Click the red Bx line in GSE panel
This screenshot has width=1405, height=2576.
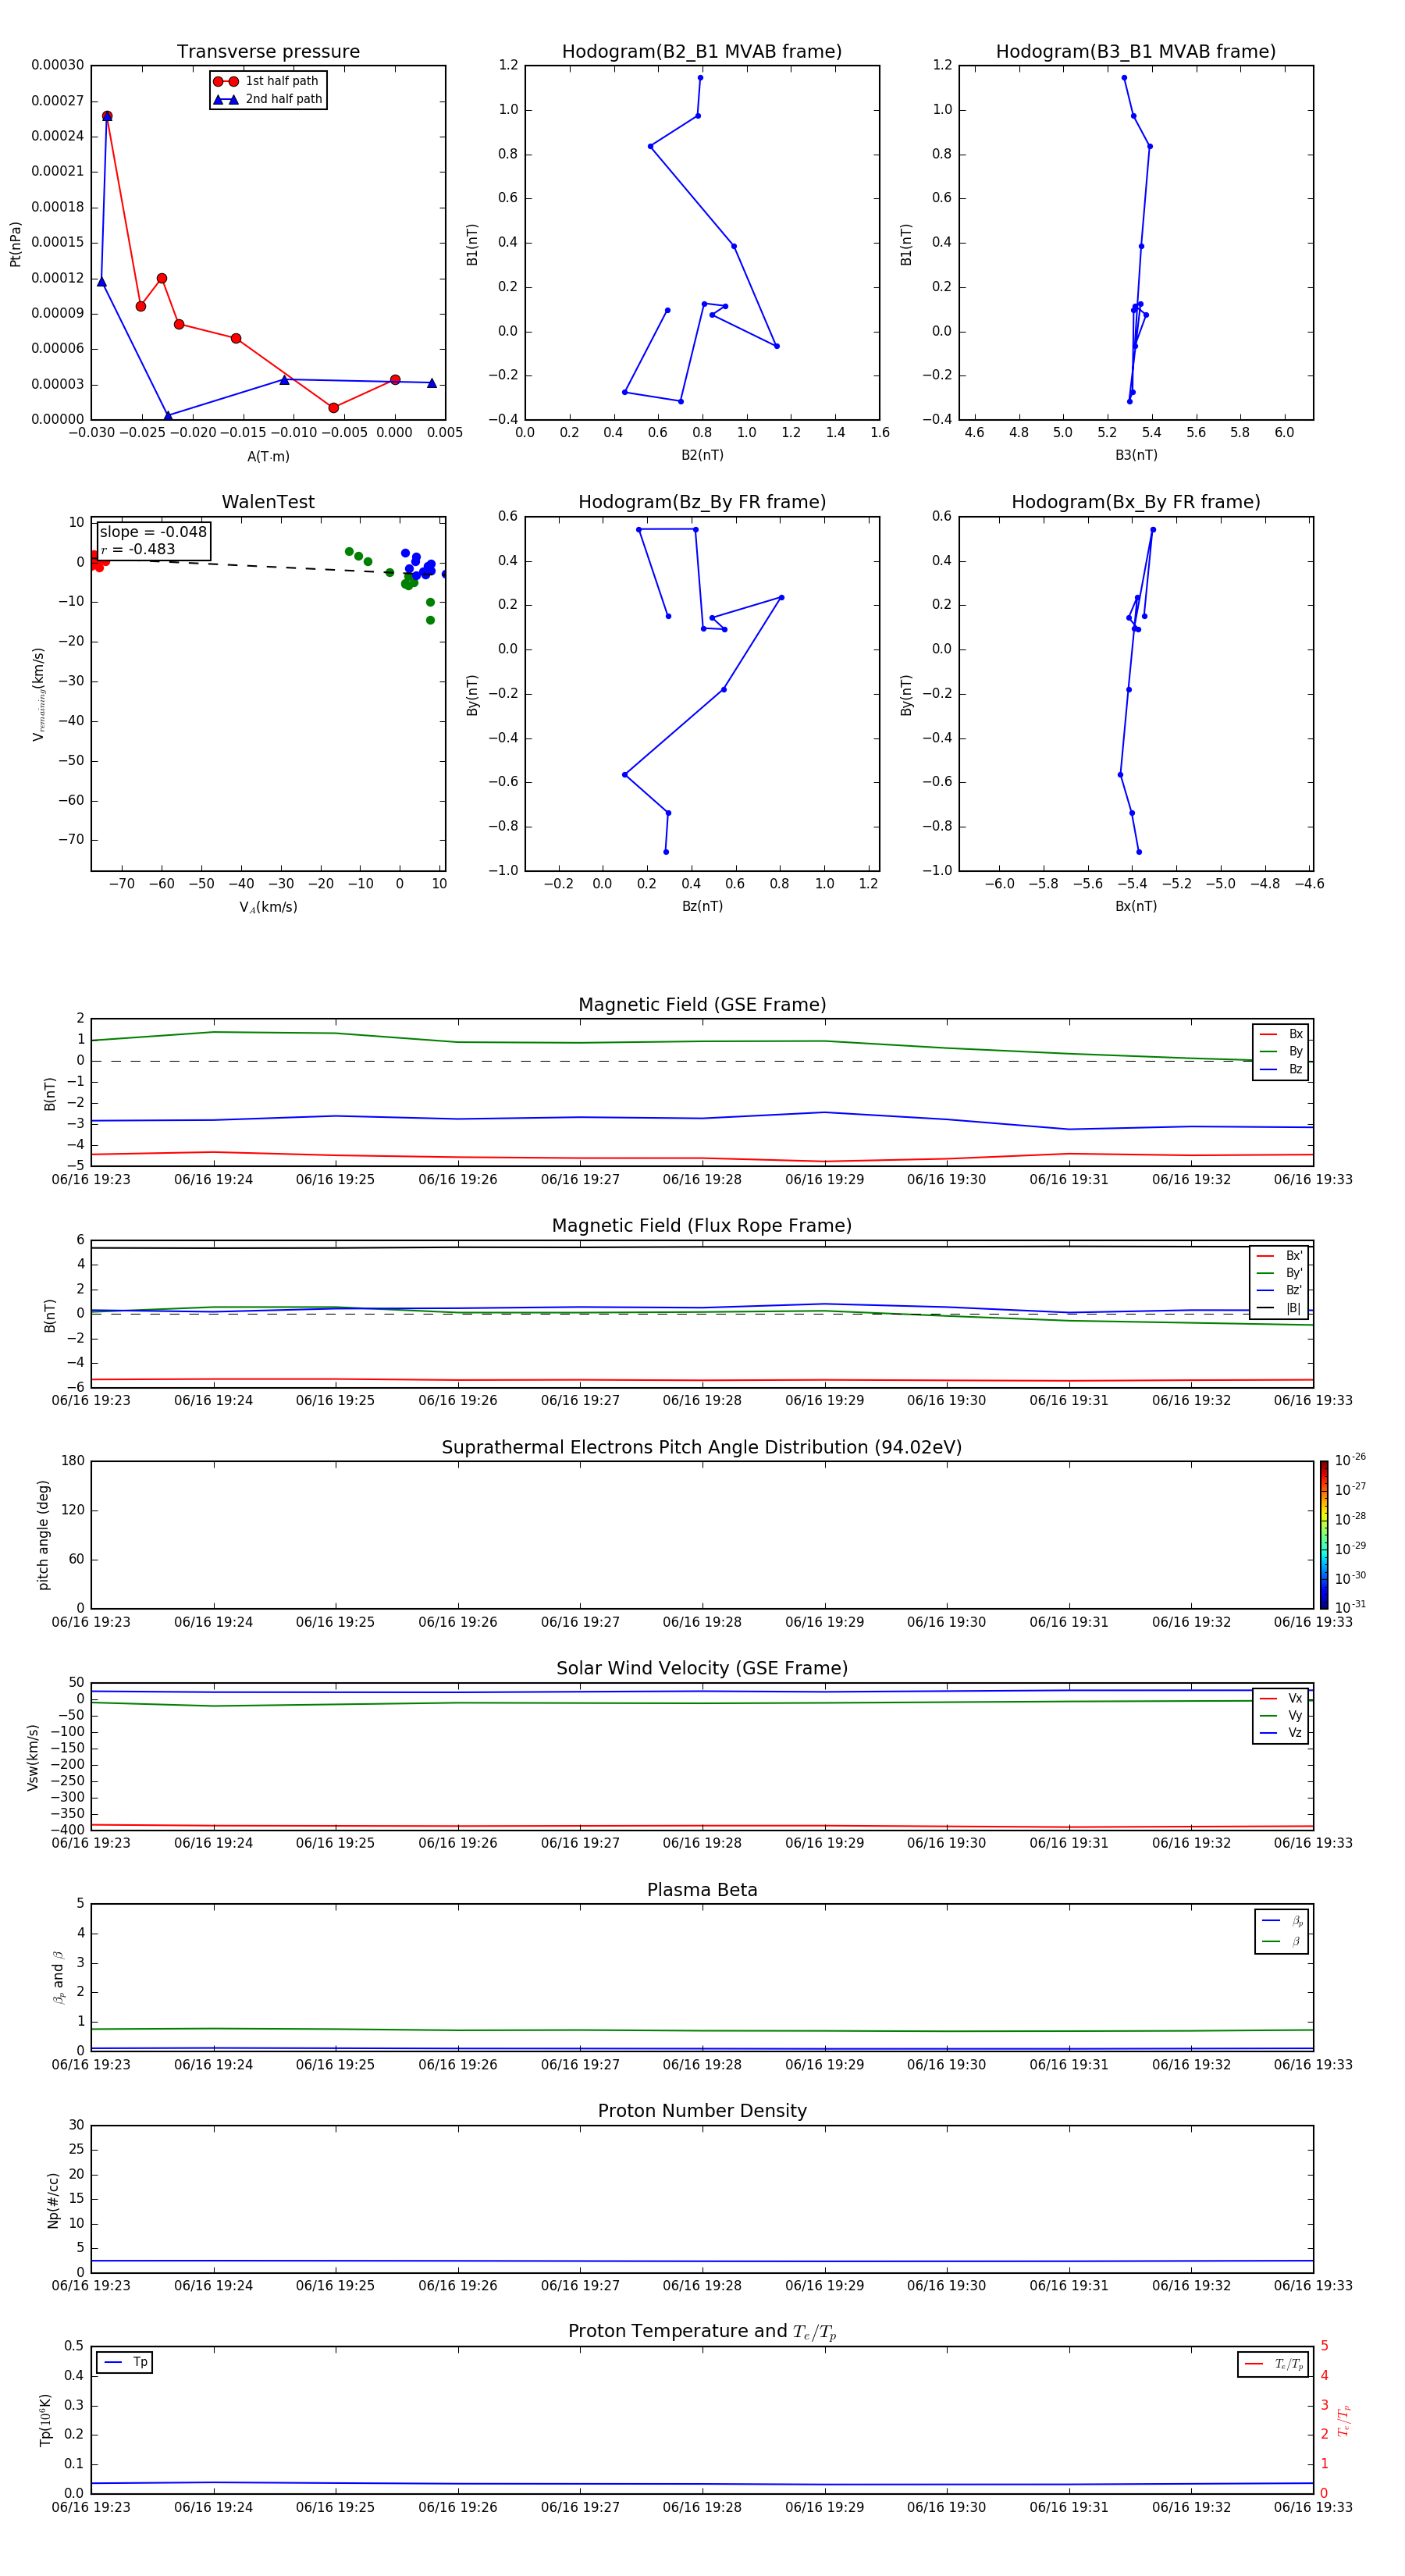702,1158
